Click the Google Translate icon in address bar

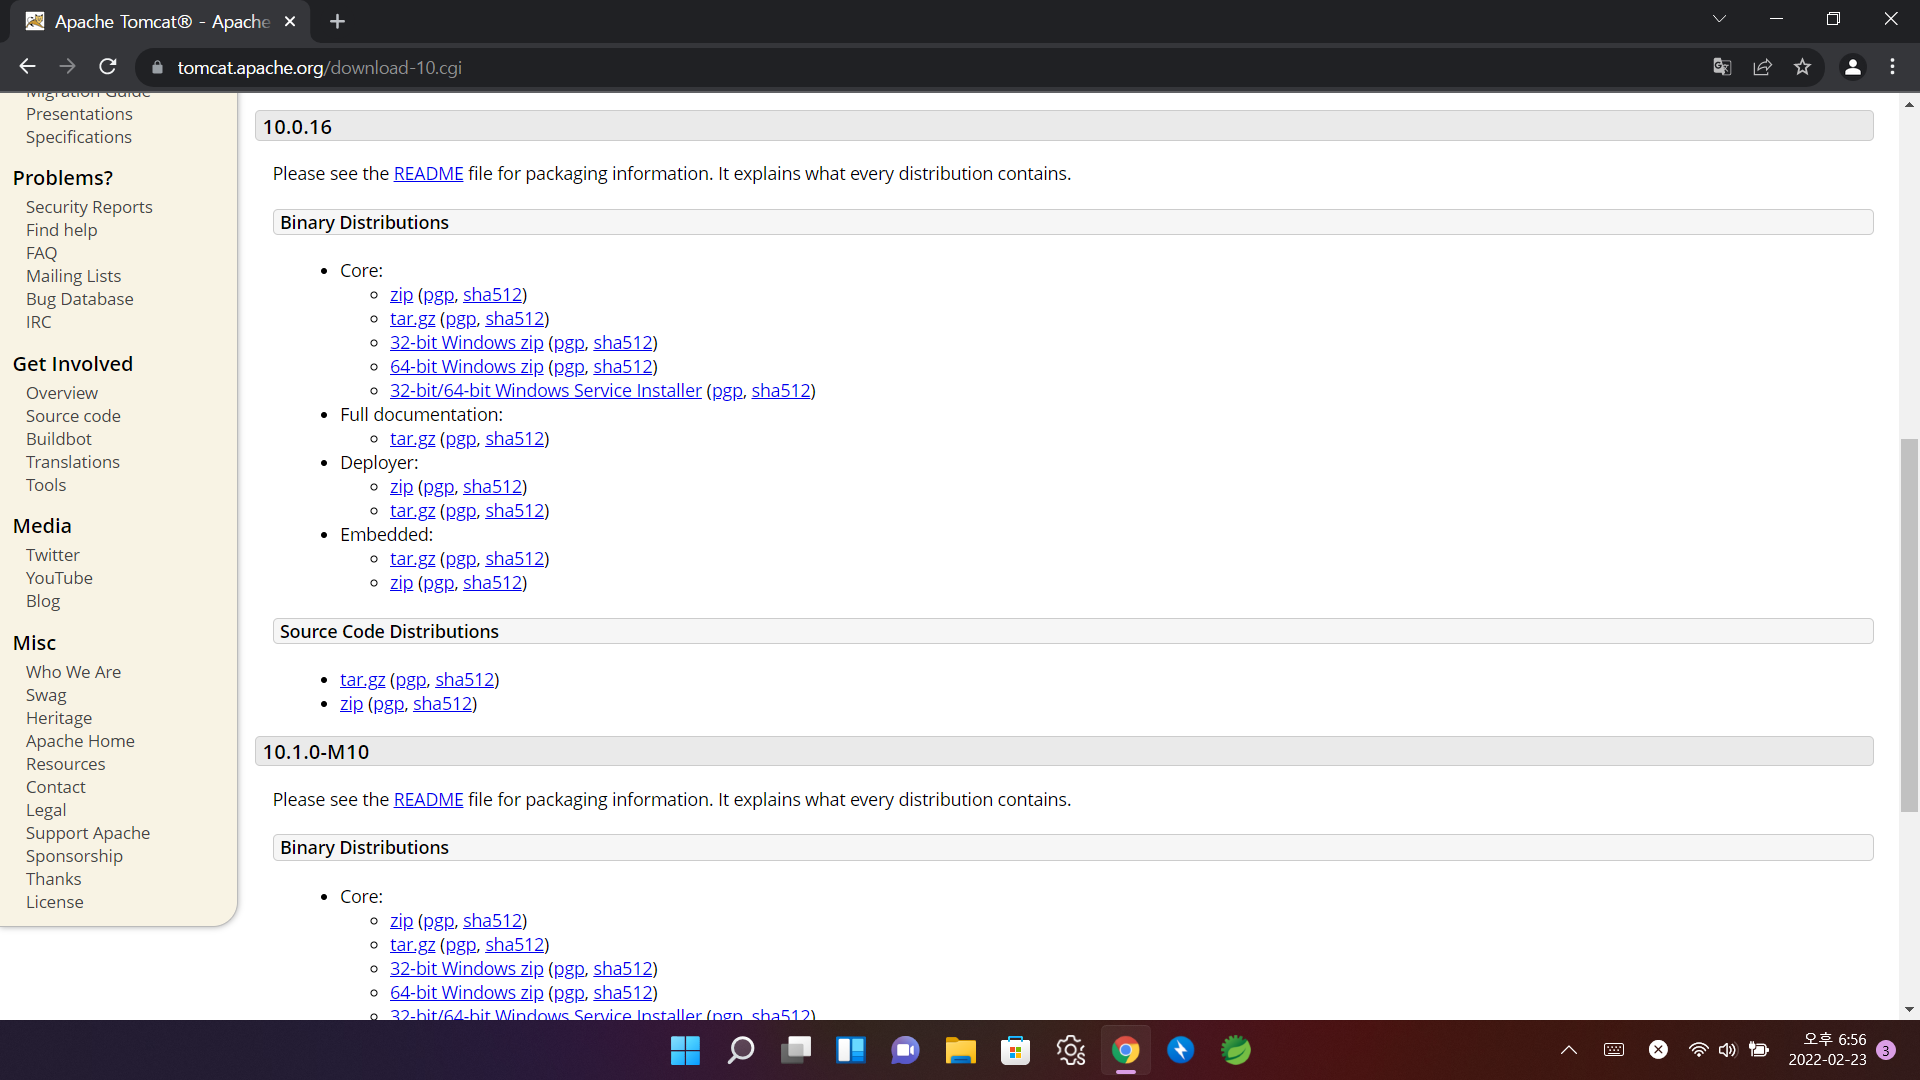coord(1722,67)
